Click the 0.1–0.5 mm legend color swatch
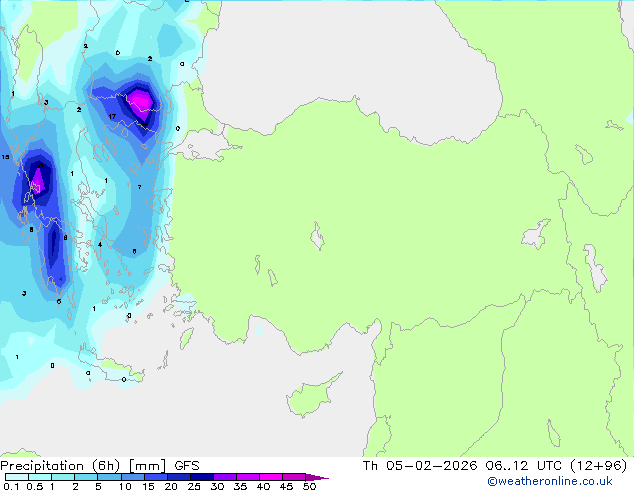634x490 pixels. click(x=17, y=477)
